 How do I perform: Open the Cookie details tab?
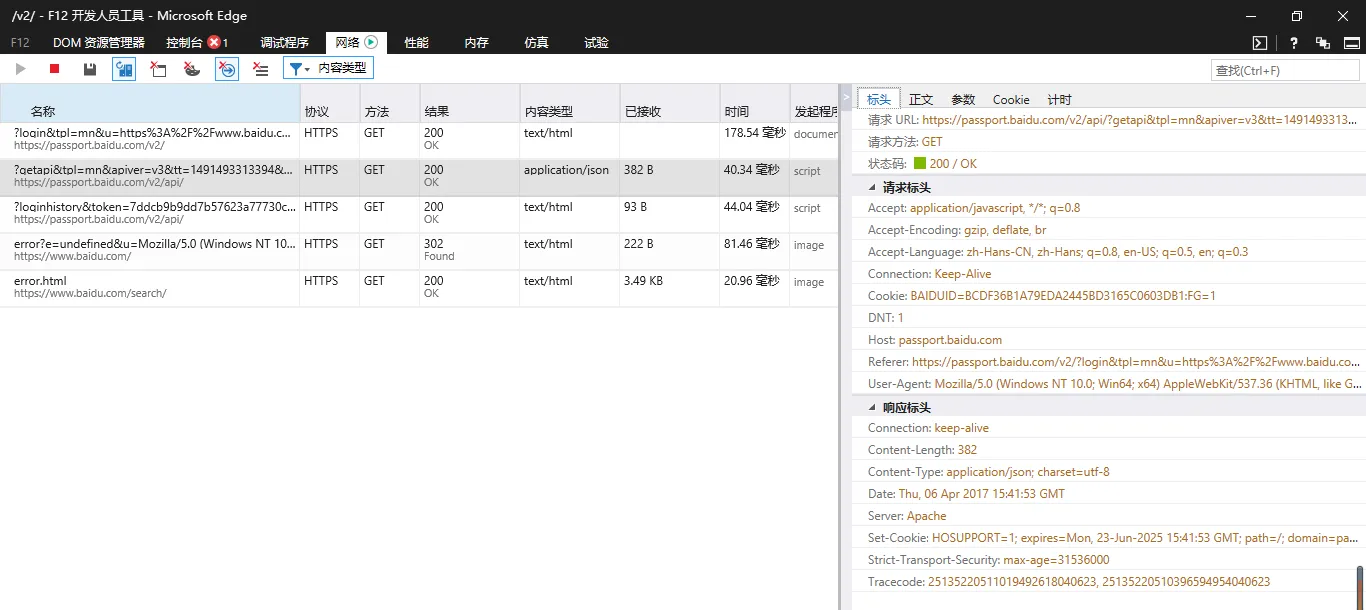1011,99
